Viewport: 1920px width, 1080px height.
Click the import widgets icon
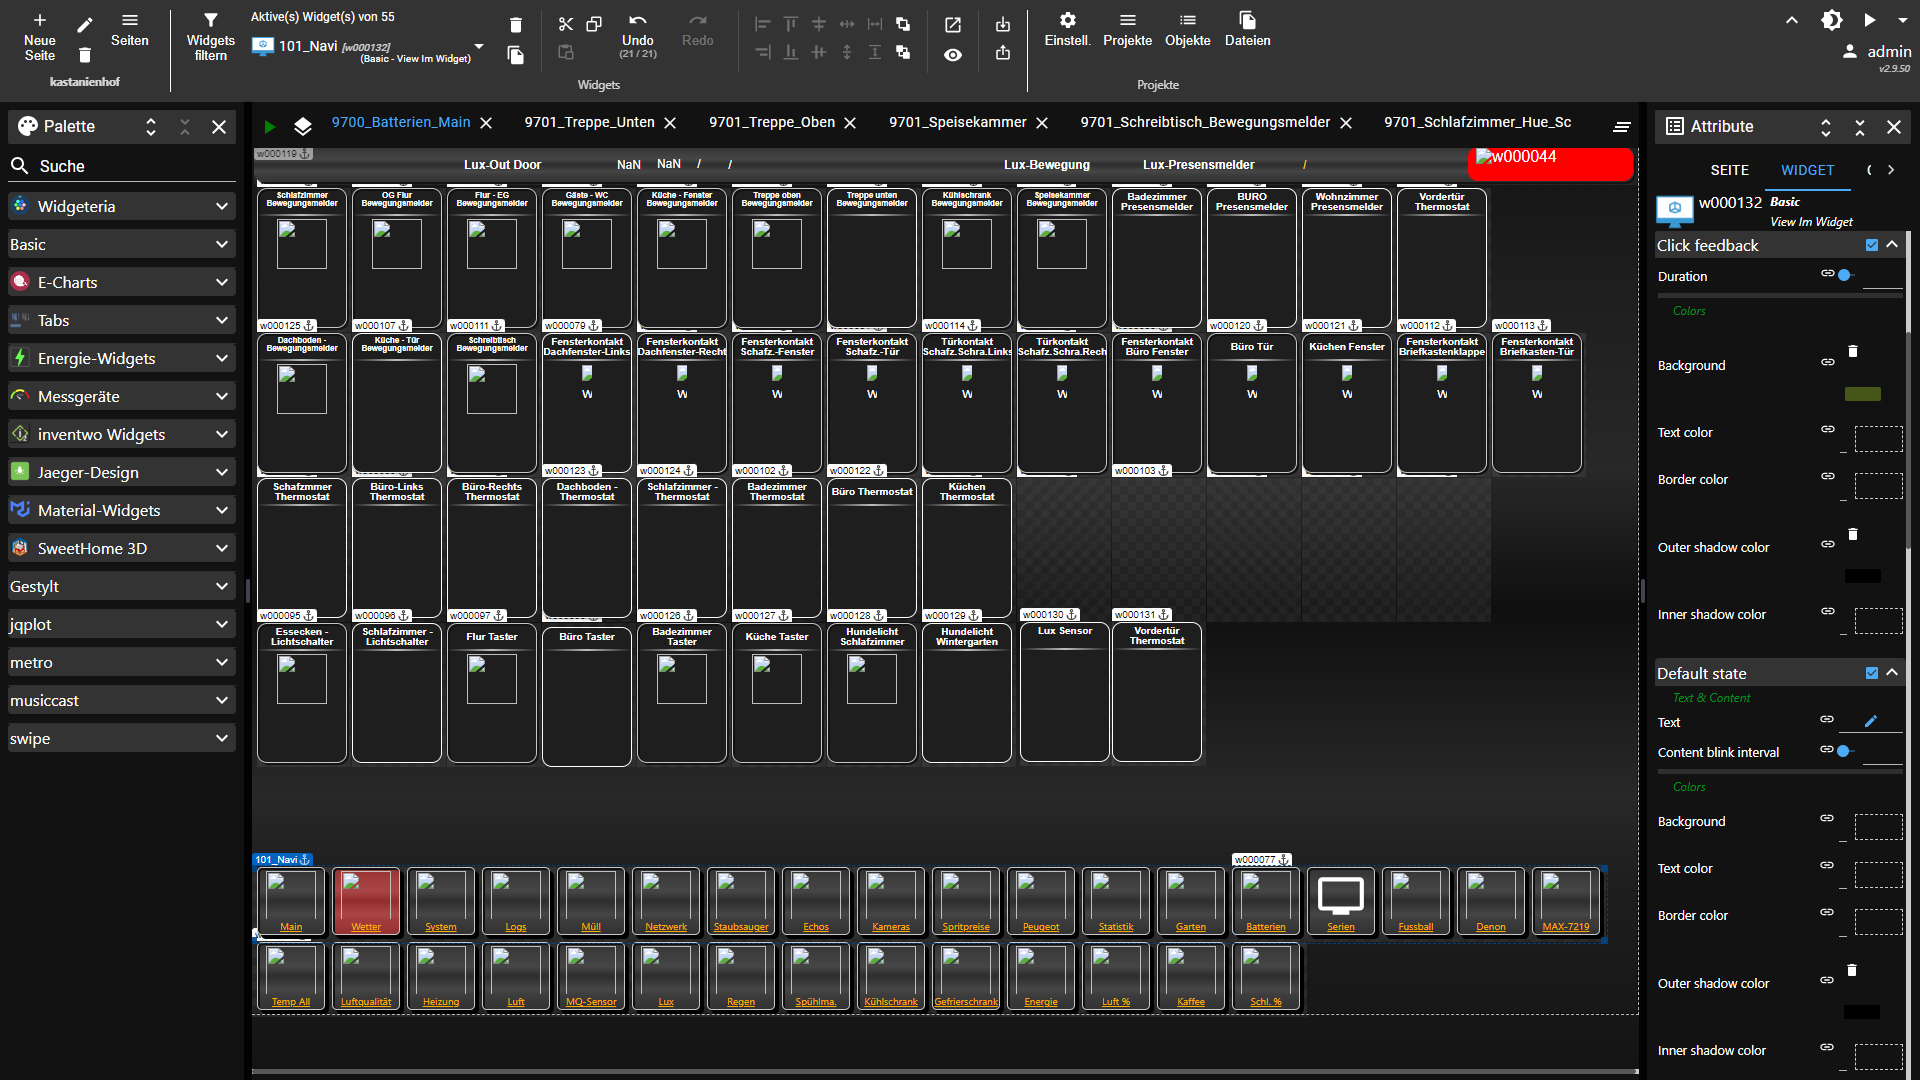[x=1003, y=25]
